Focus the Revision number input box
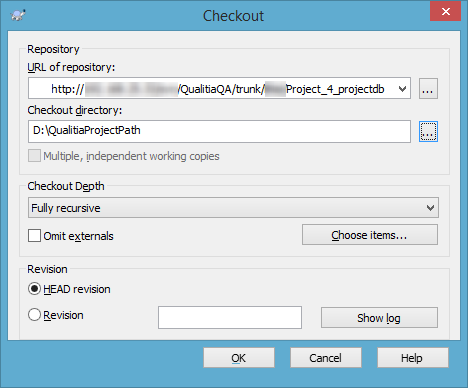This screenshot has height=388, width=468. click(230, 318)
